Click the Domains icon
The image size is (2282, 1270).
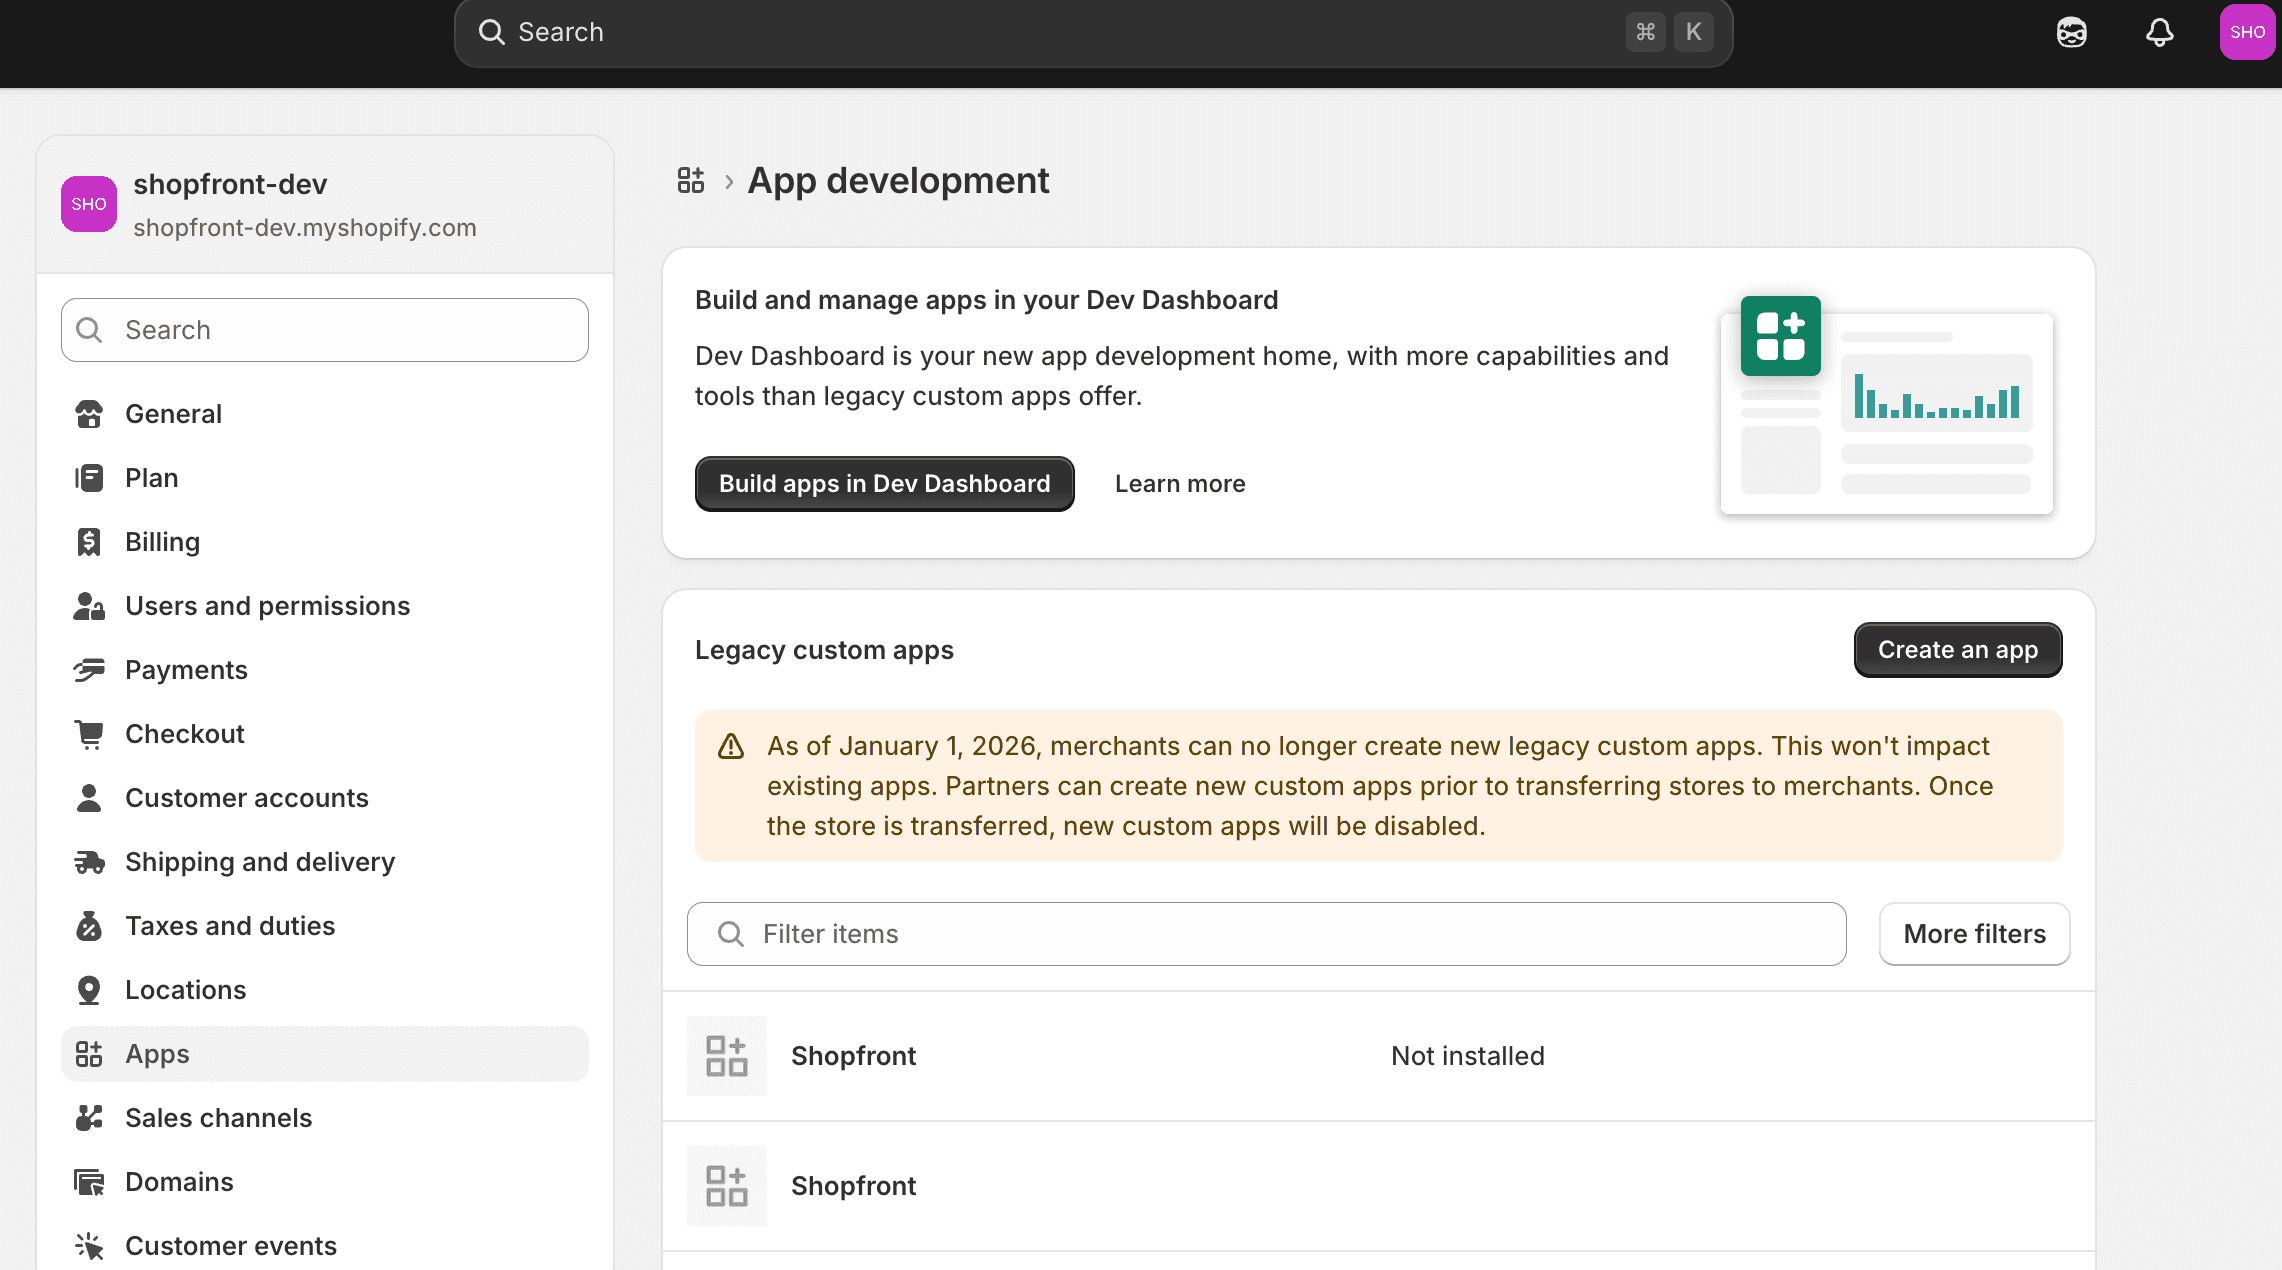[x=89, y=1182]
